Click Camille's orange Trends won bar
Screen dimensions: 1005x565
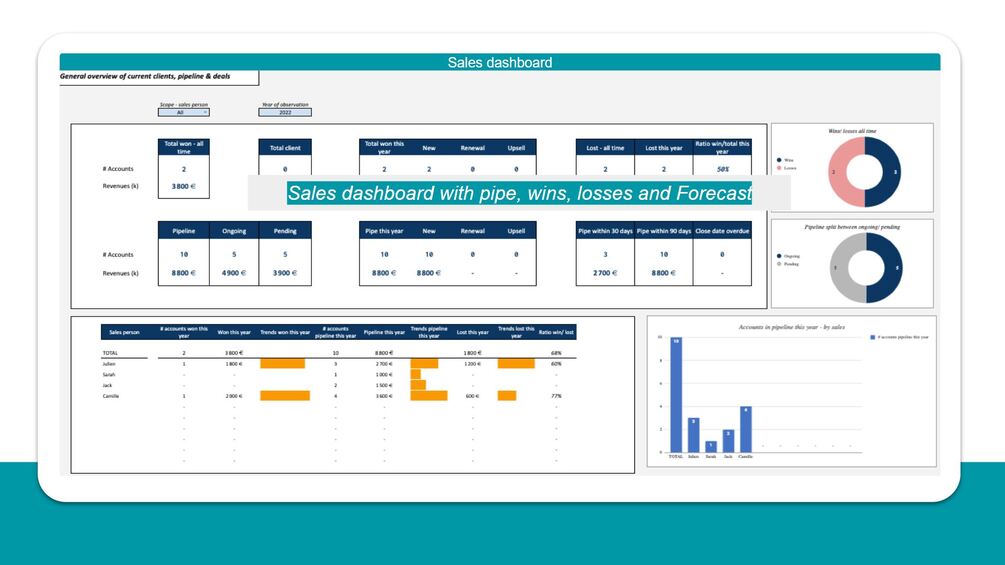pyautogui.click(x=285, y=396)
